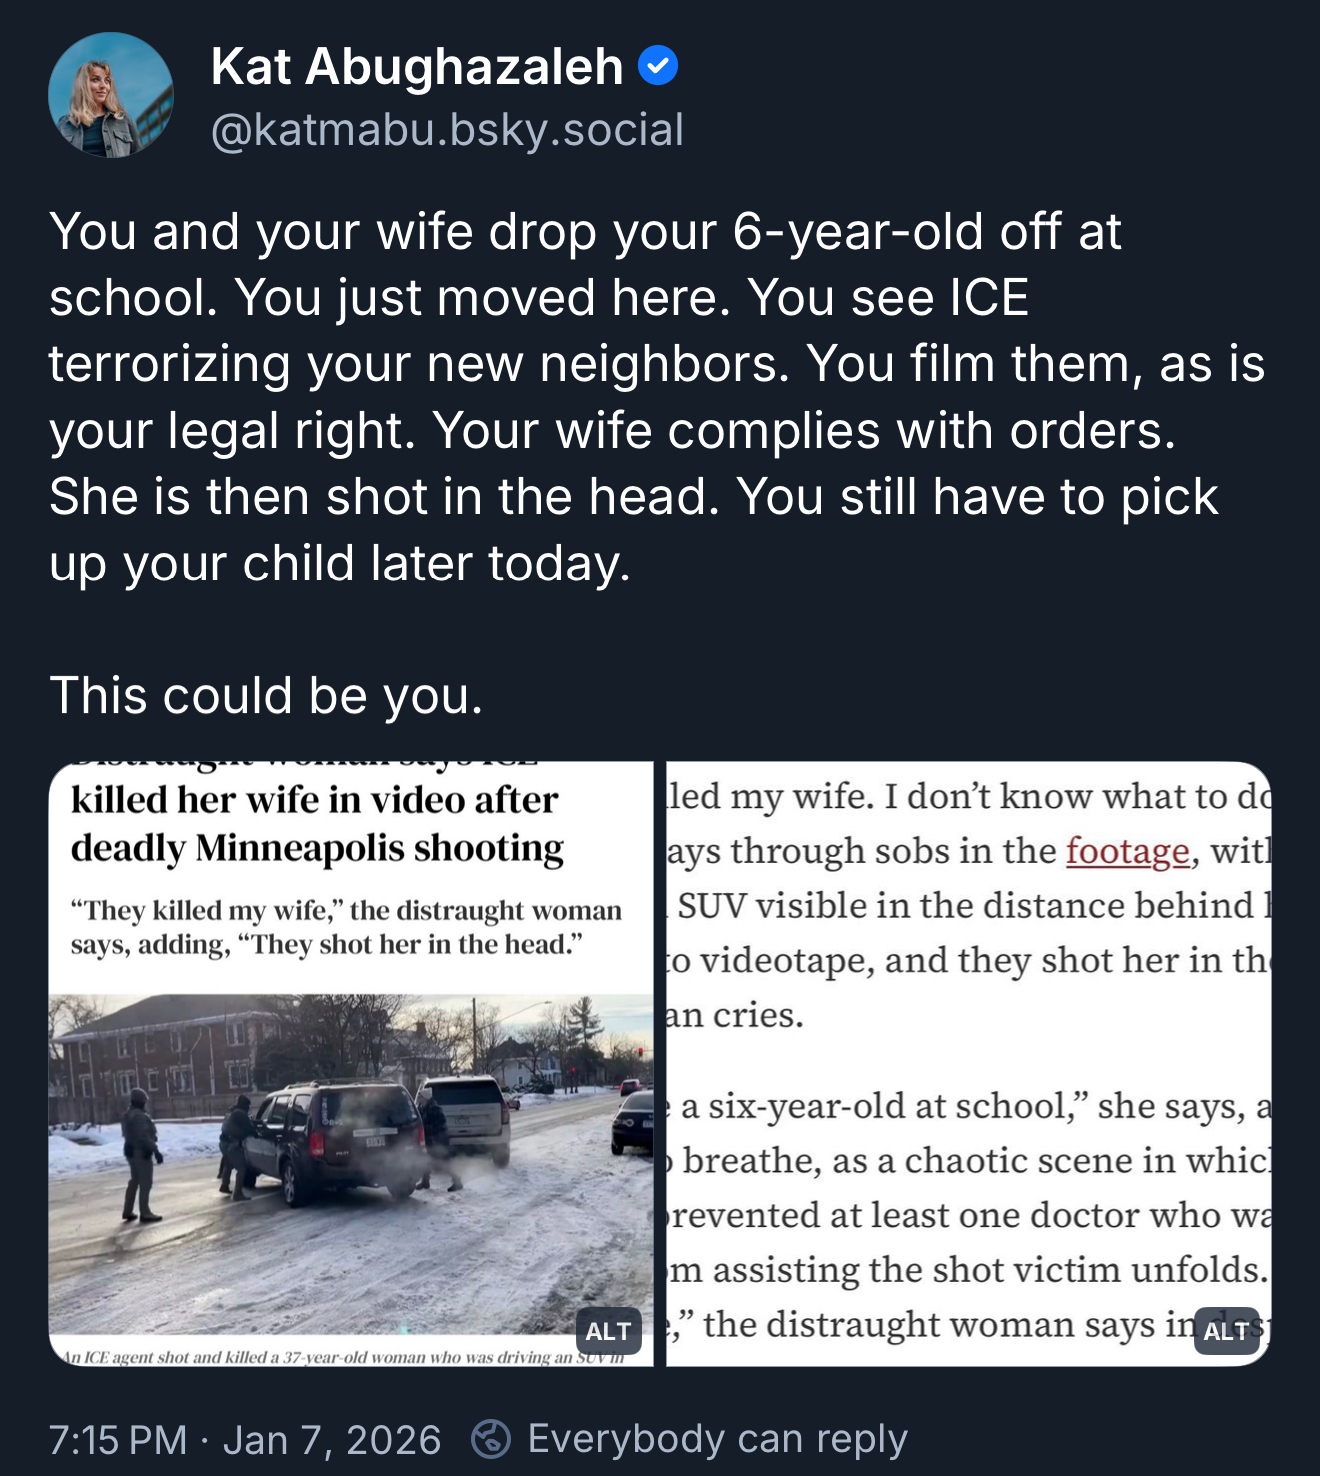1320x1476 pixels.
Task: Click the "deadly Minneapolis shooting" headline
Action: [317, 848]
